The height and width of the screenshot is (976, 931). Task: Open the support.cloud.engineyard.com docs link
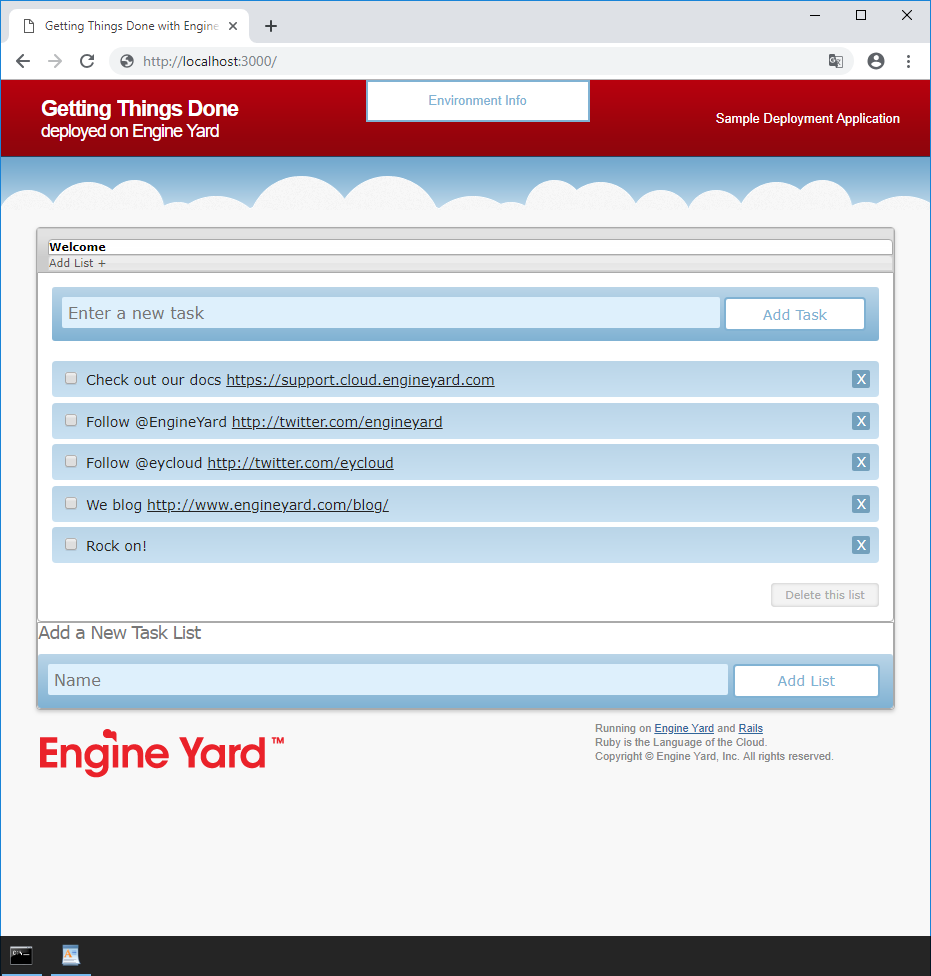click(360, 380)
